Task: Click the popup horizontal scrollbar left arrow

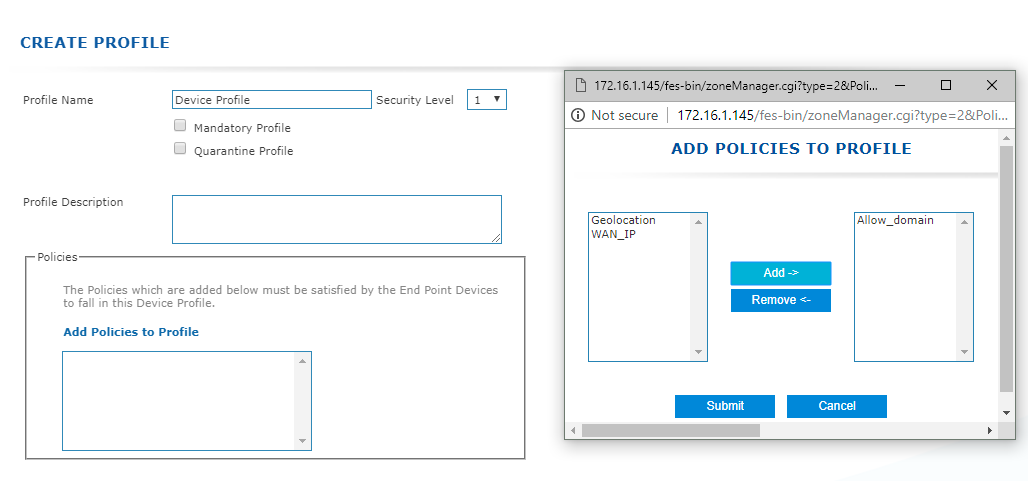Action: coord(573,431)
